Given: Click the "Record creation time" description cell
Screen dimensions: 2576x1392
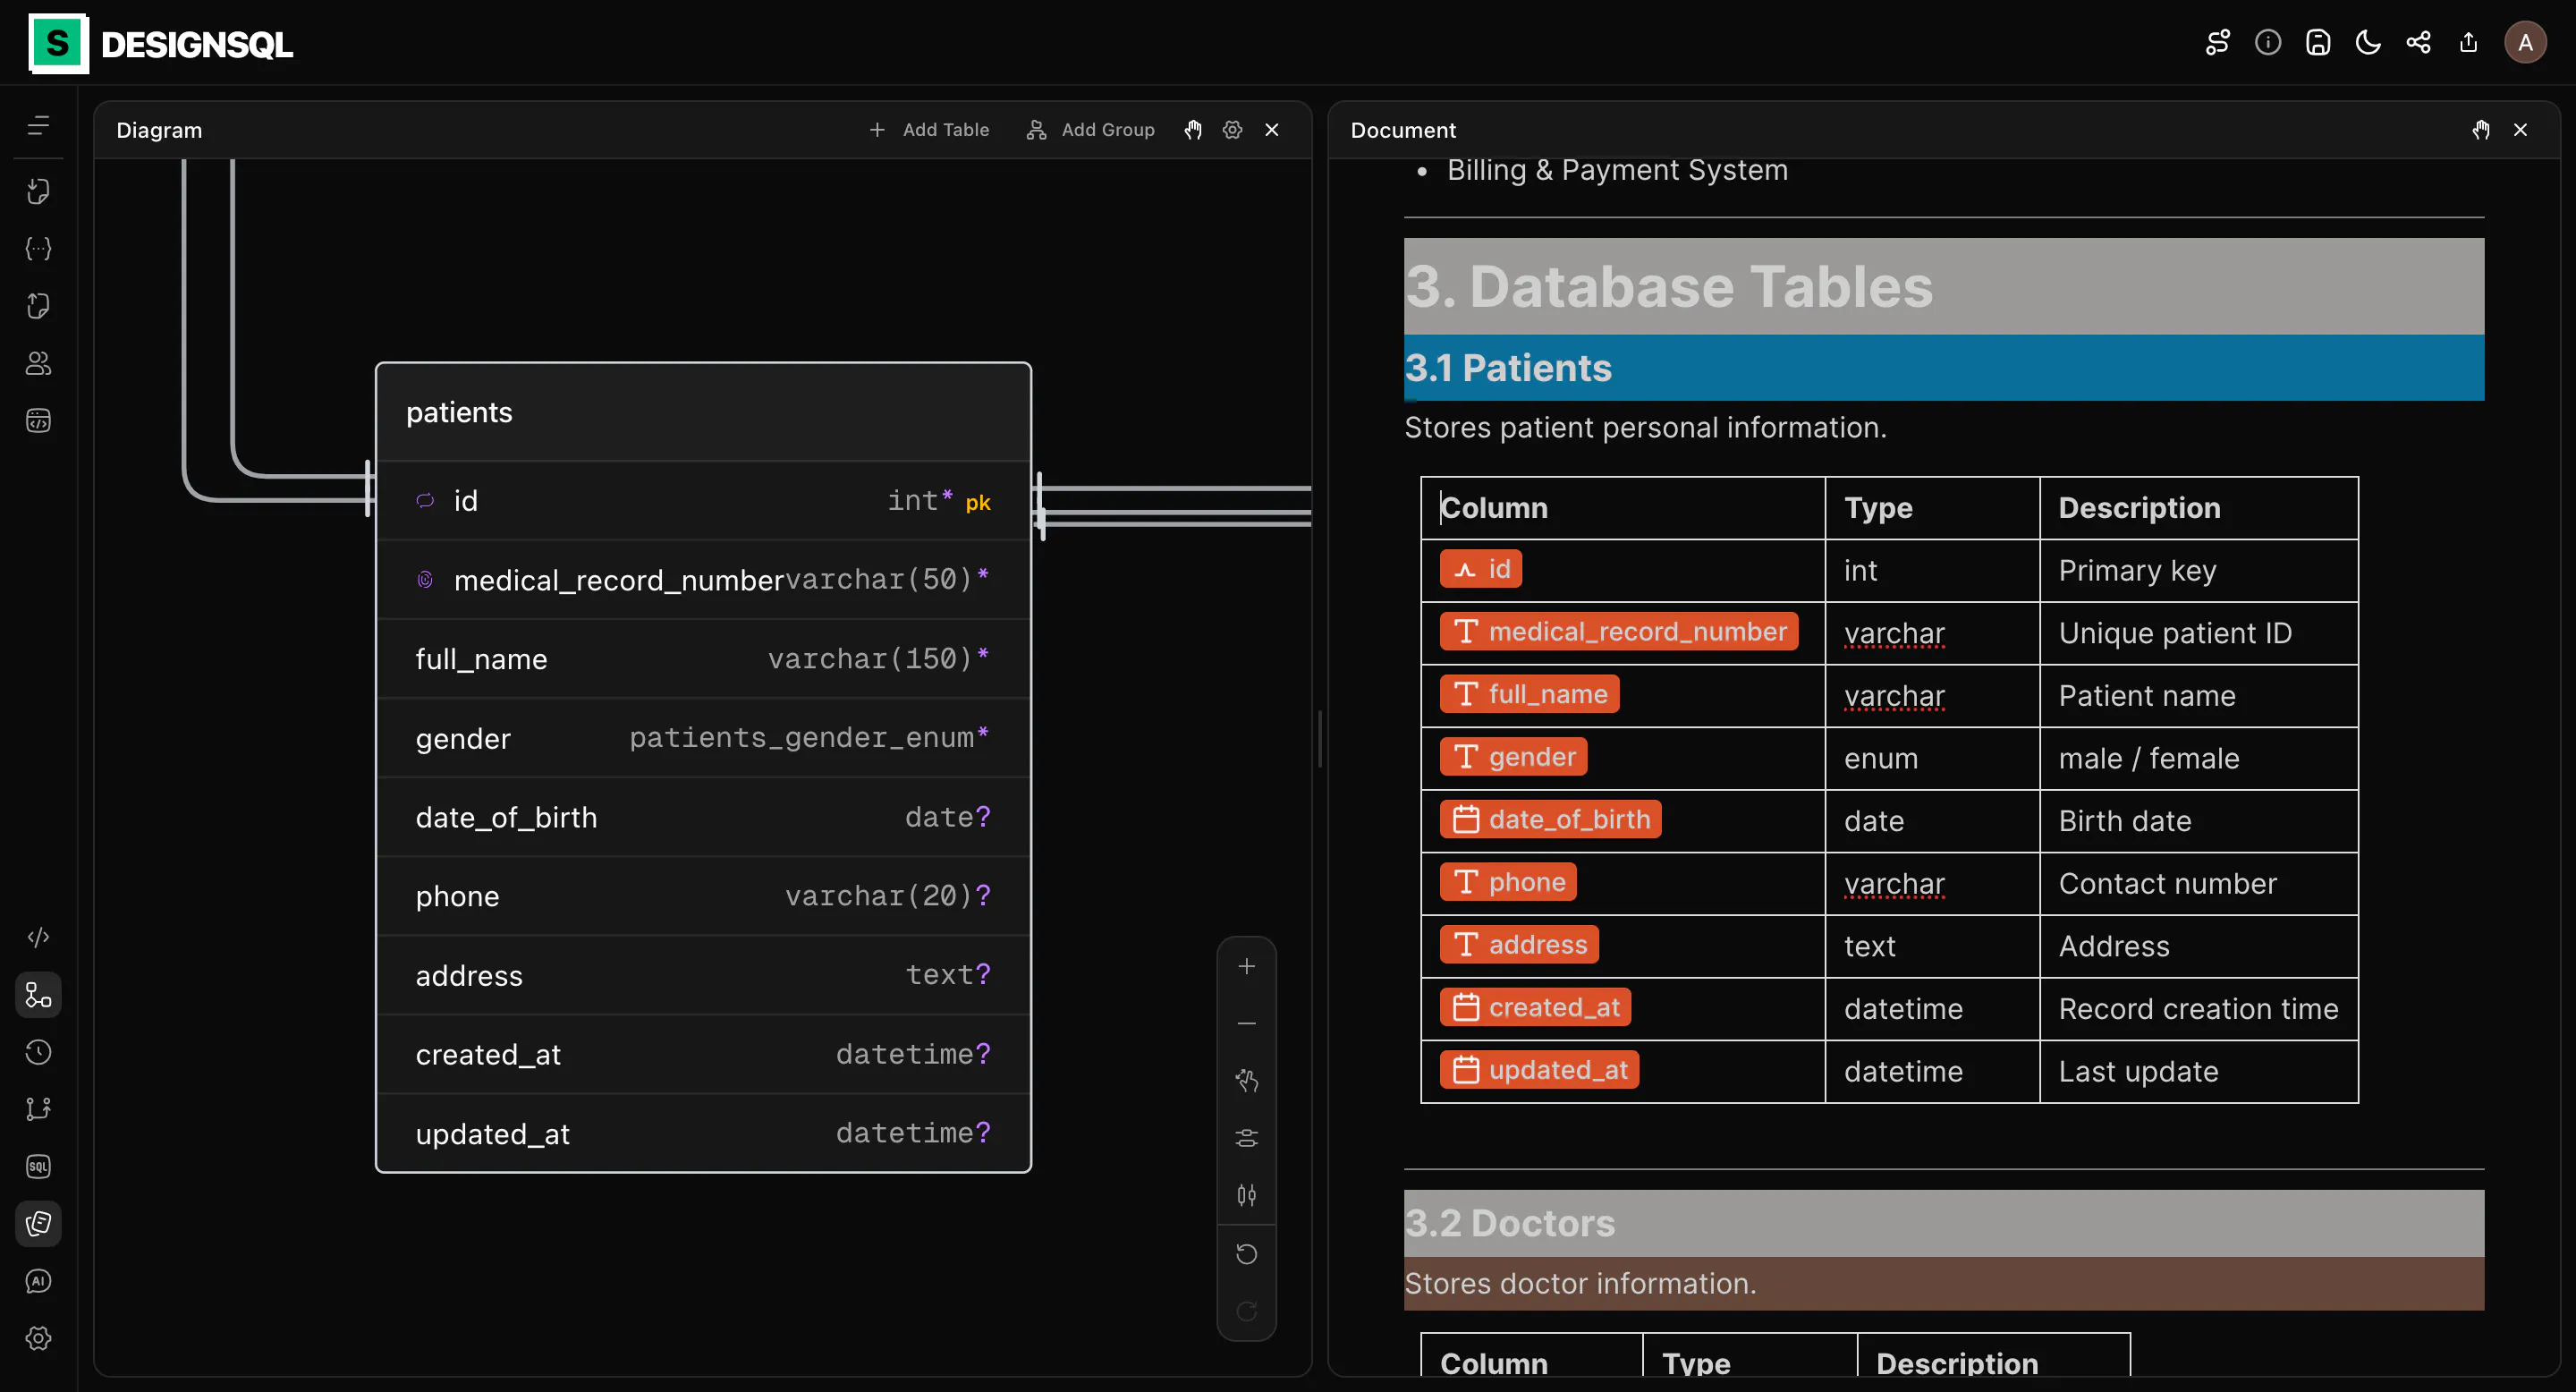Looking at the screenshot, I should point(2198,1009).
